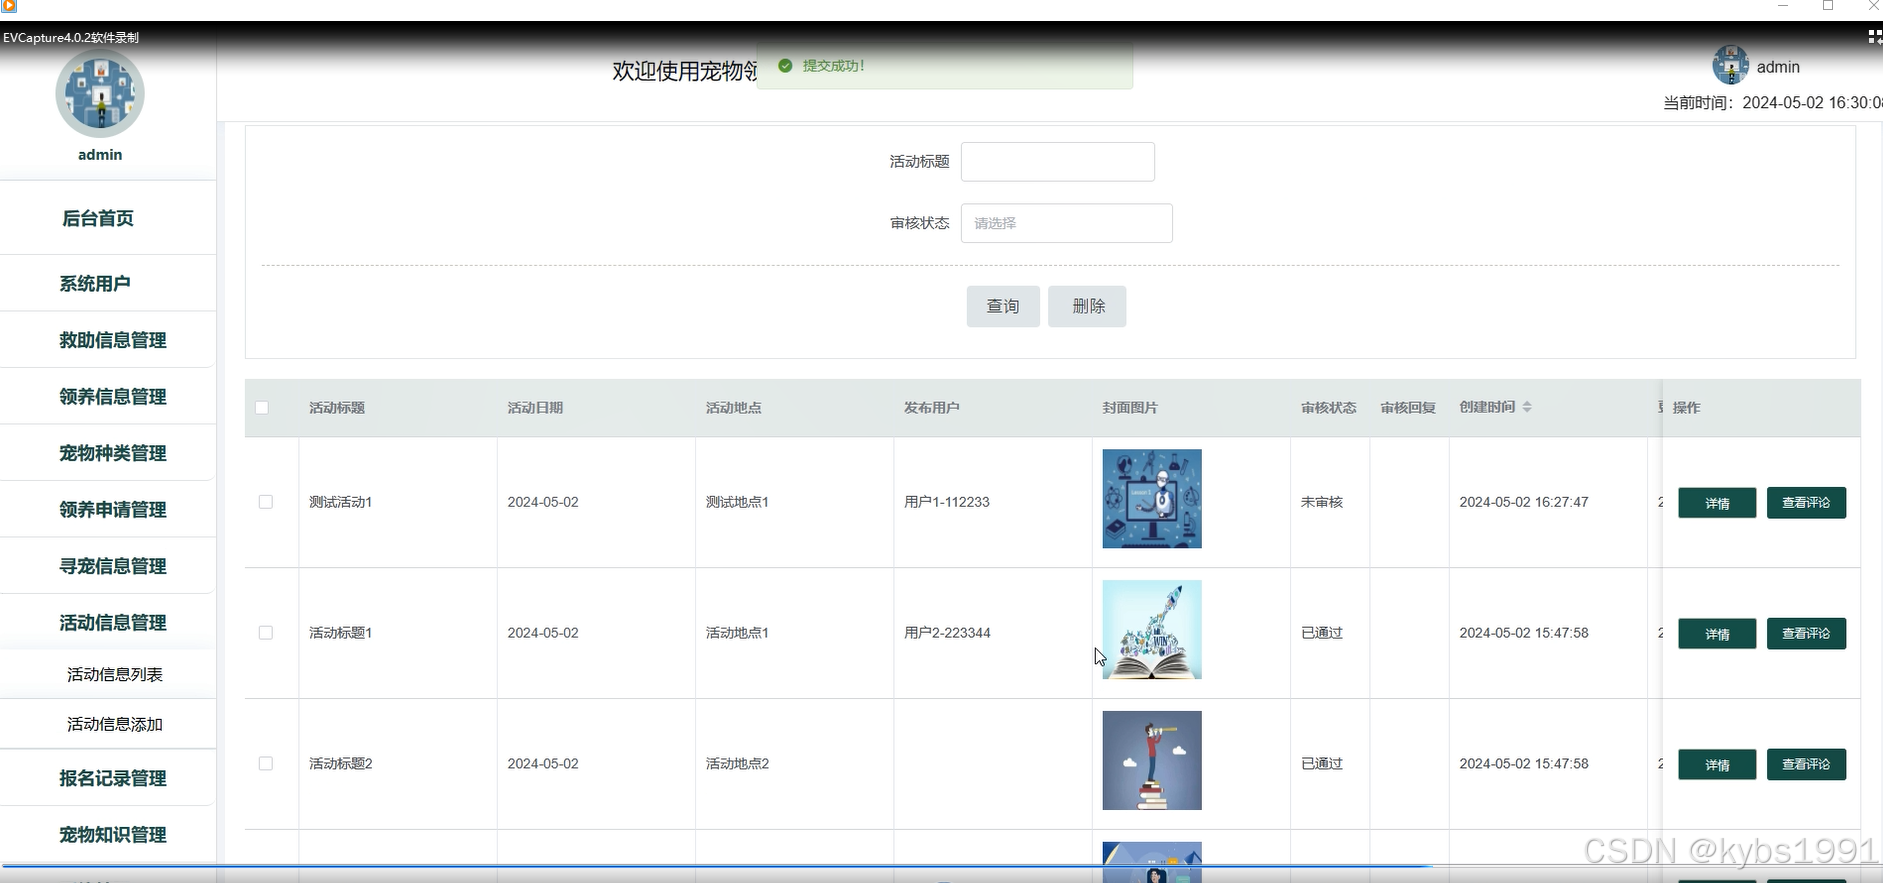The image size is (1883, 883).
Task: Click the green success check icon in notification
Action: (x=785, y=66)
